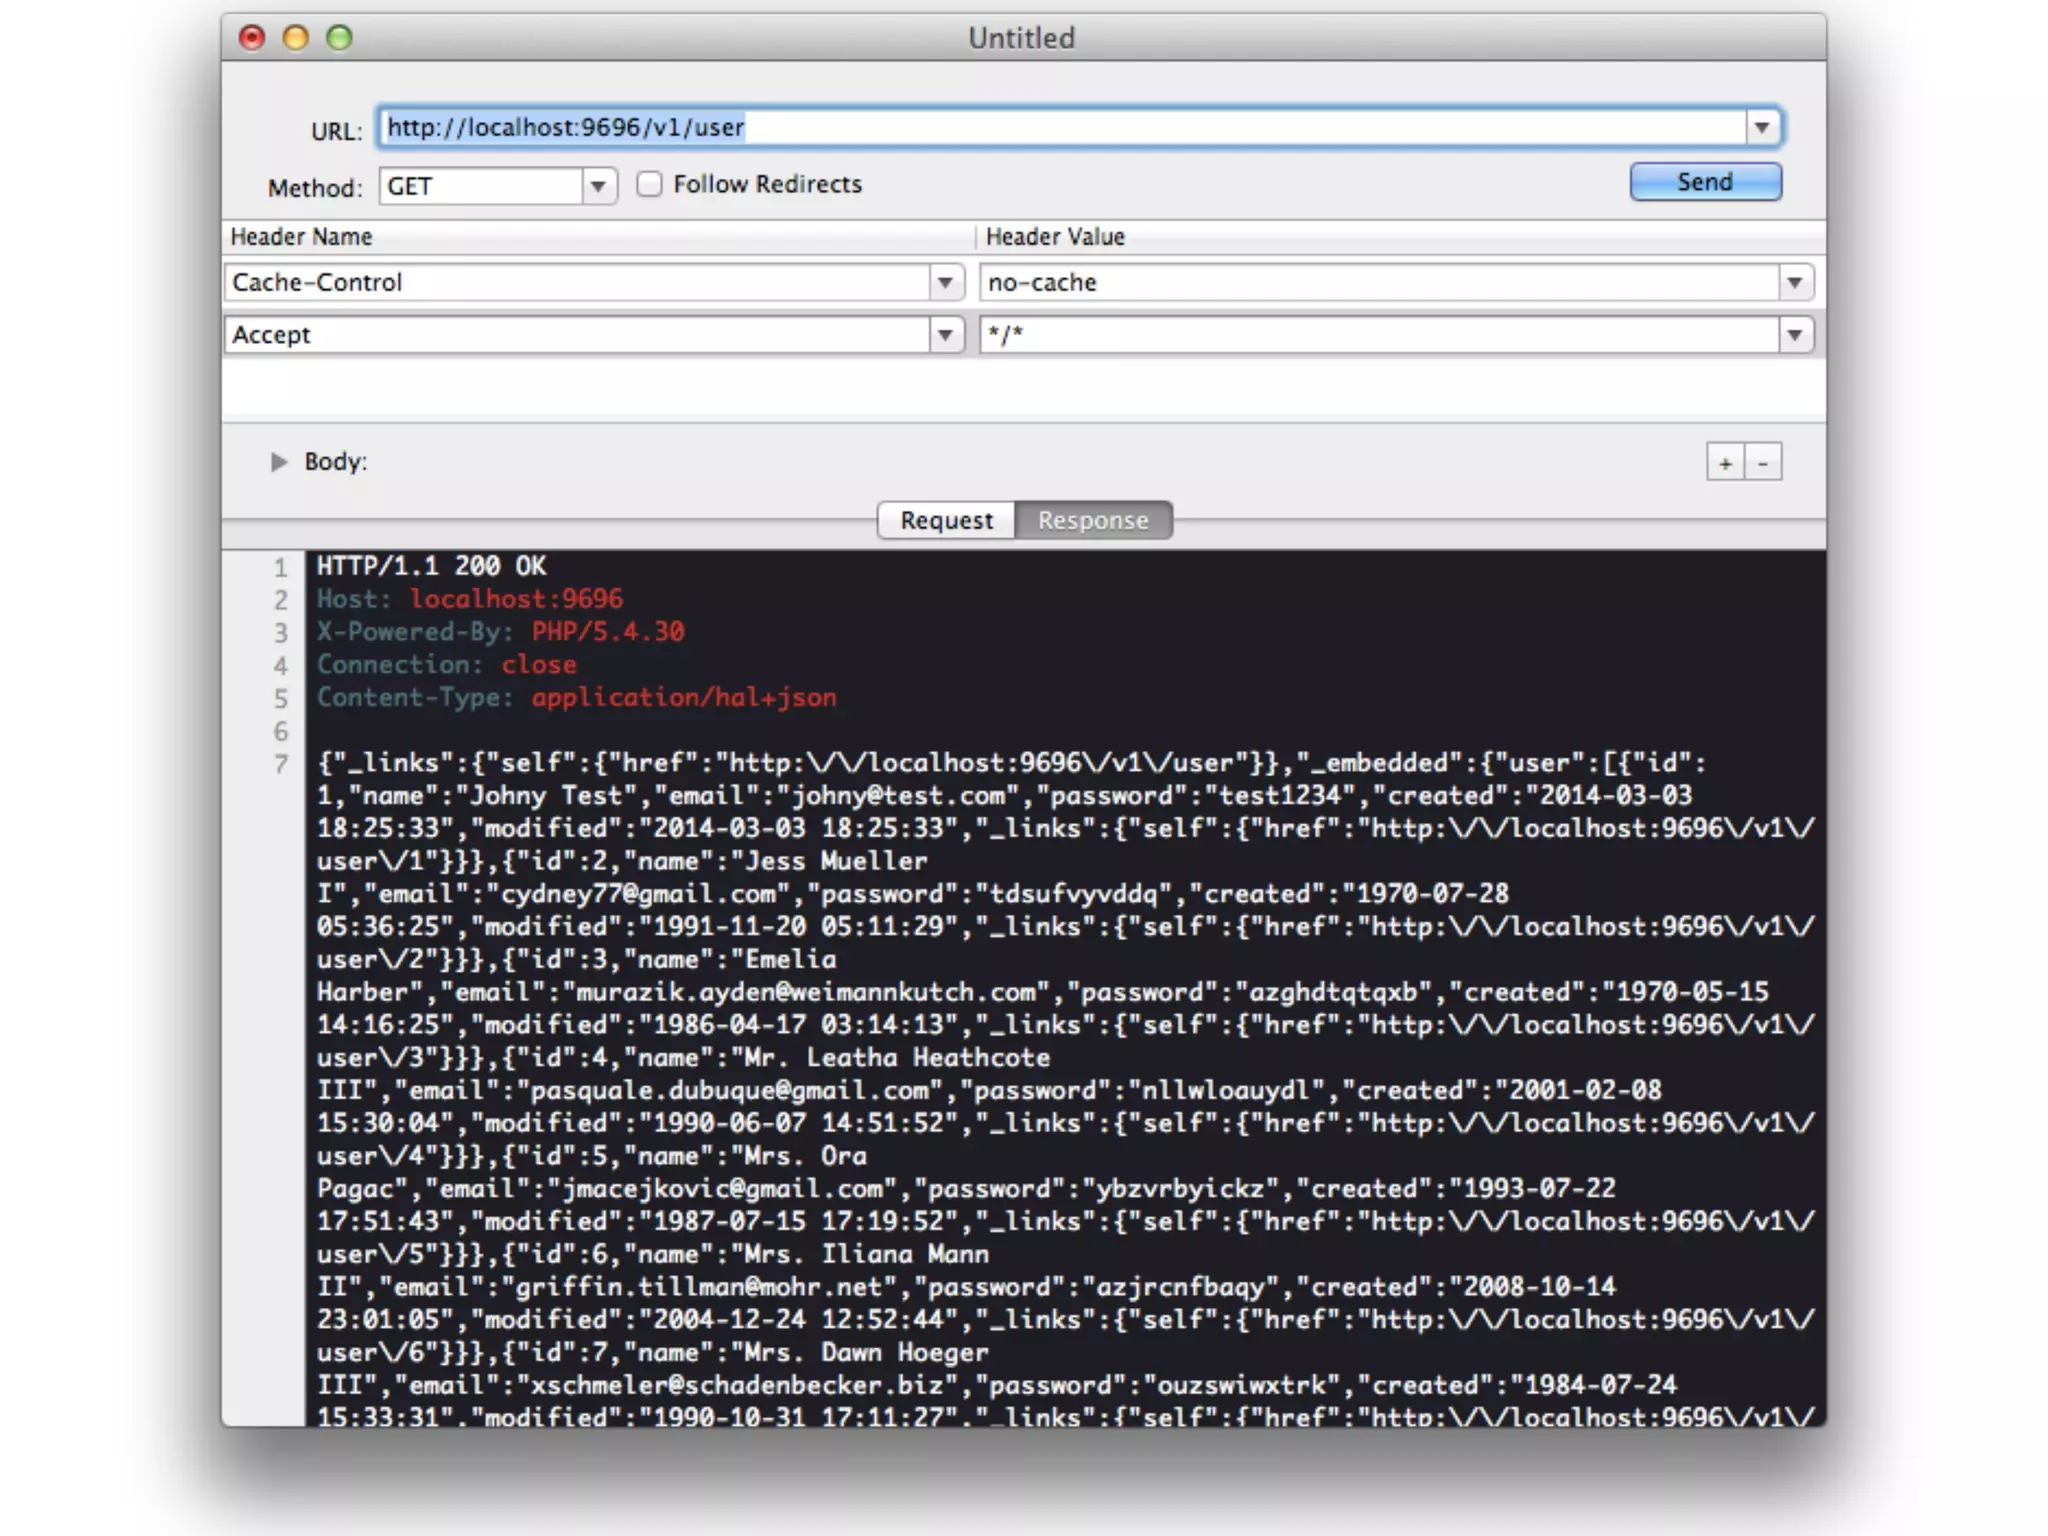Open the GET method dropdown
2048x1536 pixels.
coord(598,187)
